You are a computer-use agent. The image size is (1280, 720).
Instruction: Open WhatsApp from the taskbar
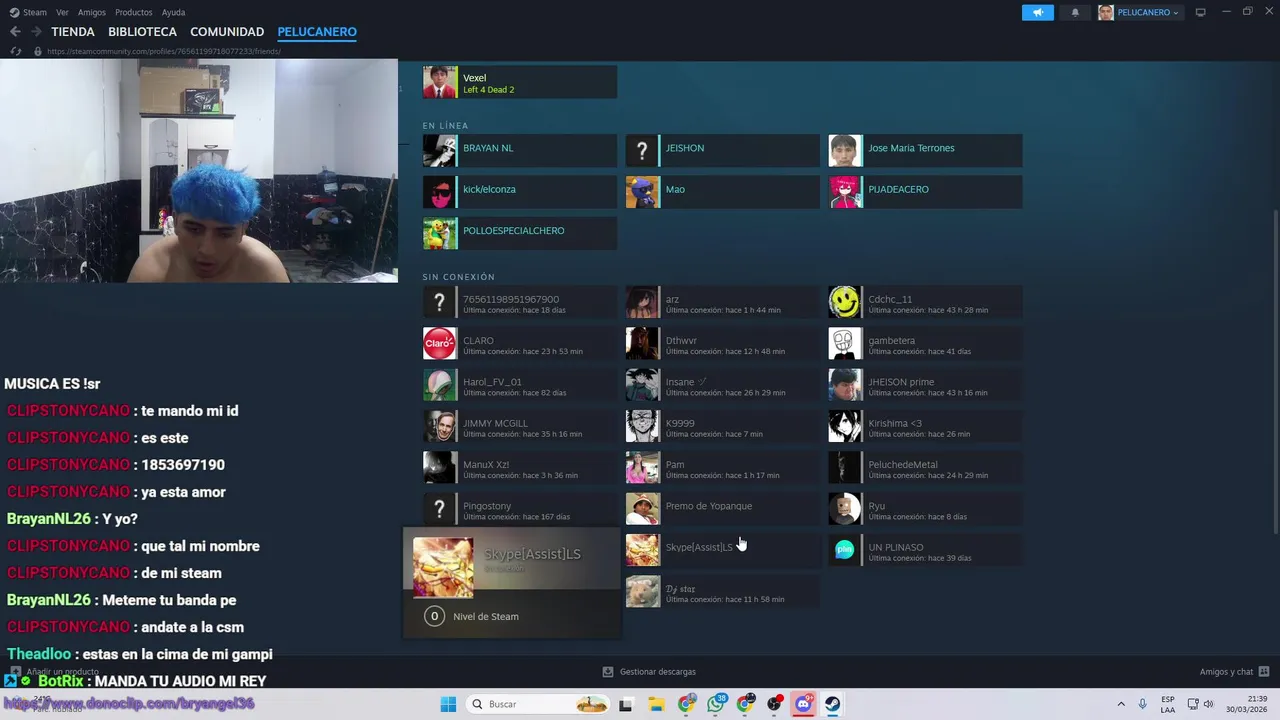pos(715,704)
